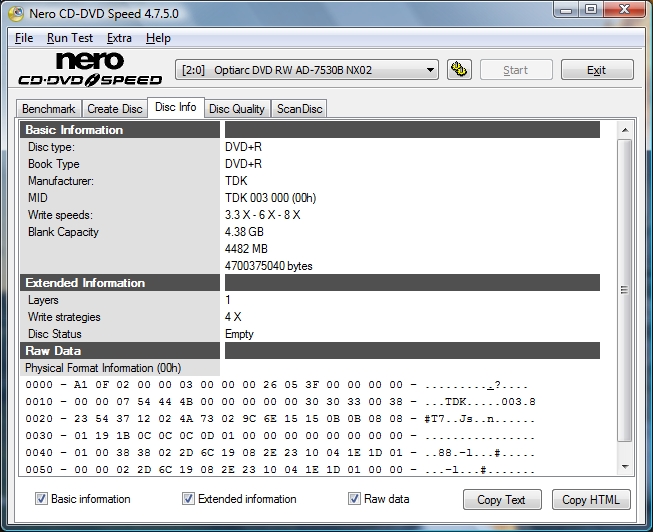This screenshot has width=653, height=532.
Task: Click the drive options icon button
Action: [459, 70]
